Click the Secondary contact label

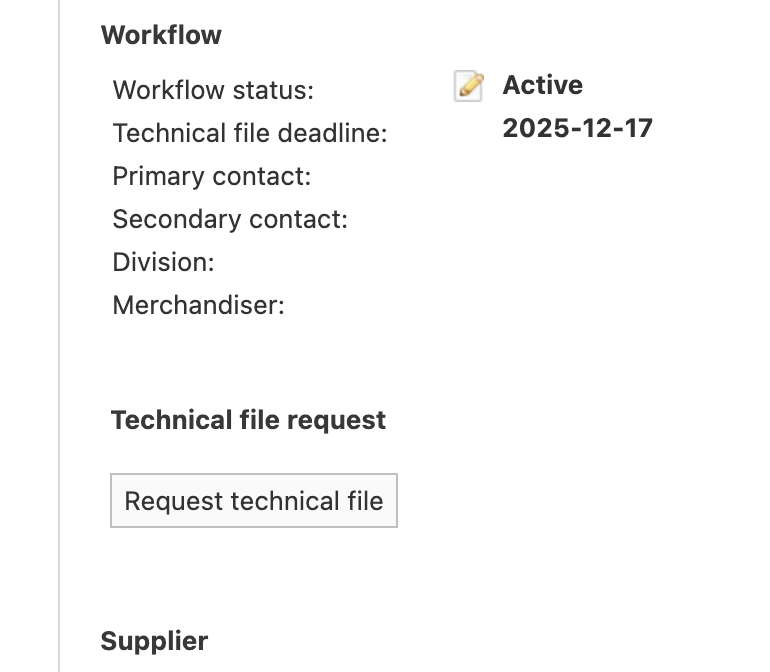(230, 219)
